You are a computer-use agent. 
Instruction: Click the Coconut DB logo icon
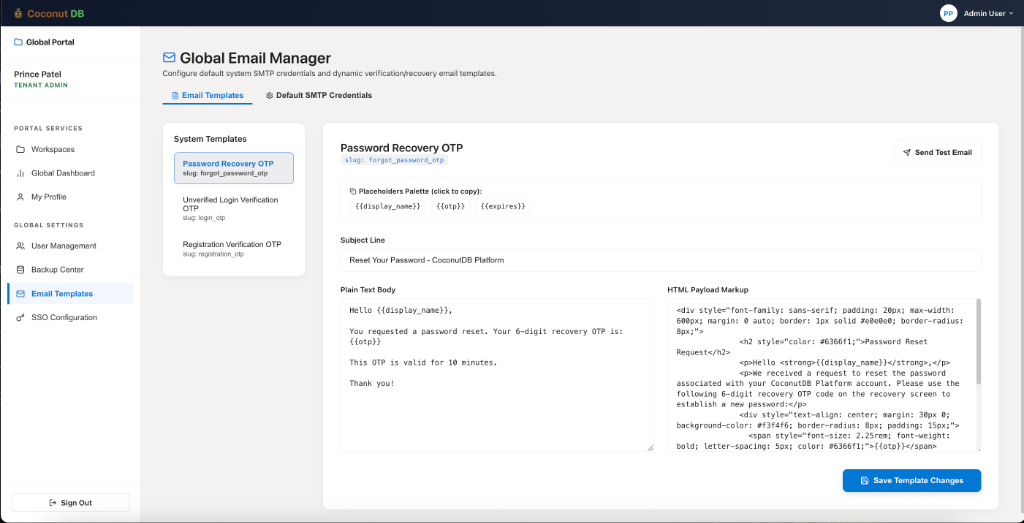[x=18, y=13]
